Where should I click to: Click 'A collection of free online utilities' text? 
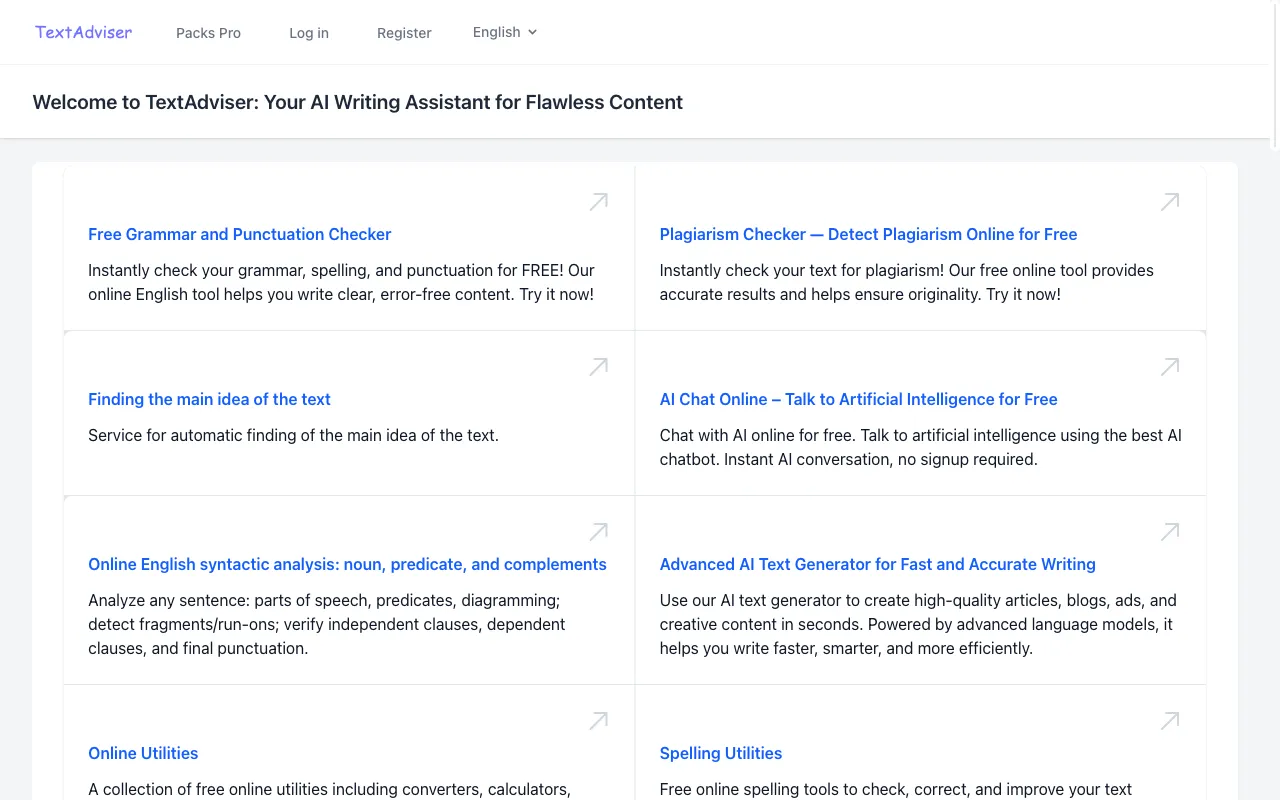pyautogui.click(x=329, y=789)
